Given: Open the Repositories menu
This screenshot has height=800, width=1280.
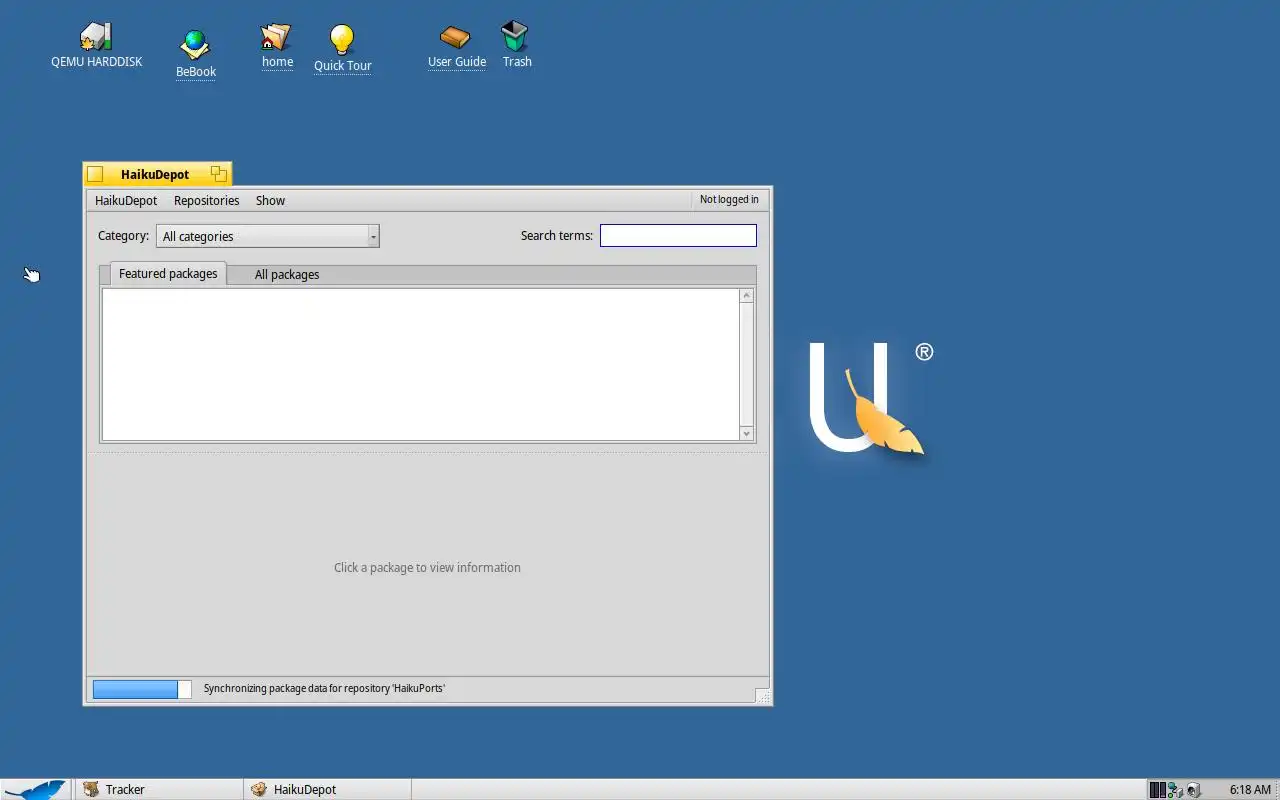Looking at the screenshot, I should 206,200.
